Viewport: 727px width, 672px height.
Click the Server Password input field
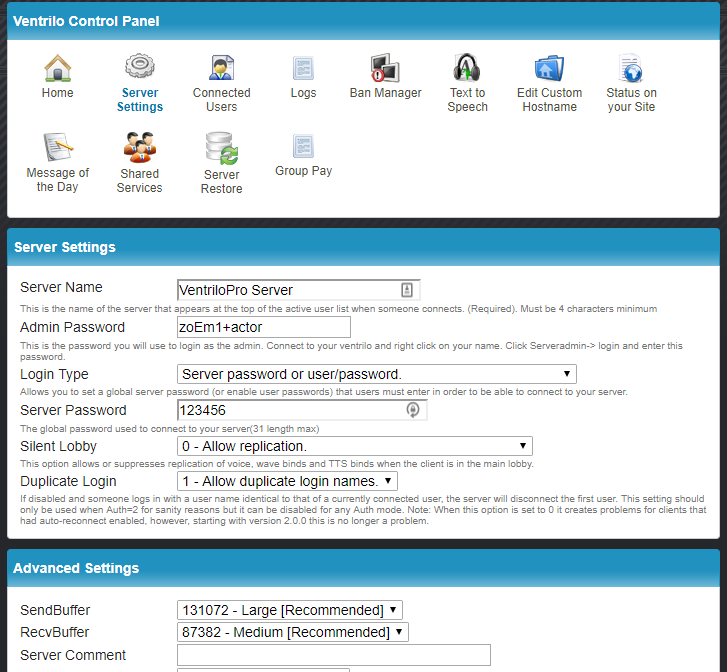pyautogui.click(x=302, y=410)
